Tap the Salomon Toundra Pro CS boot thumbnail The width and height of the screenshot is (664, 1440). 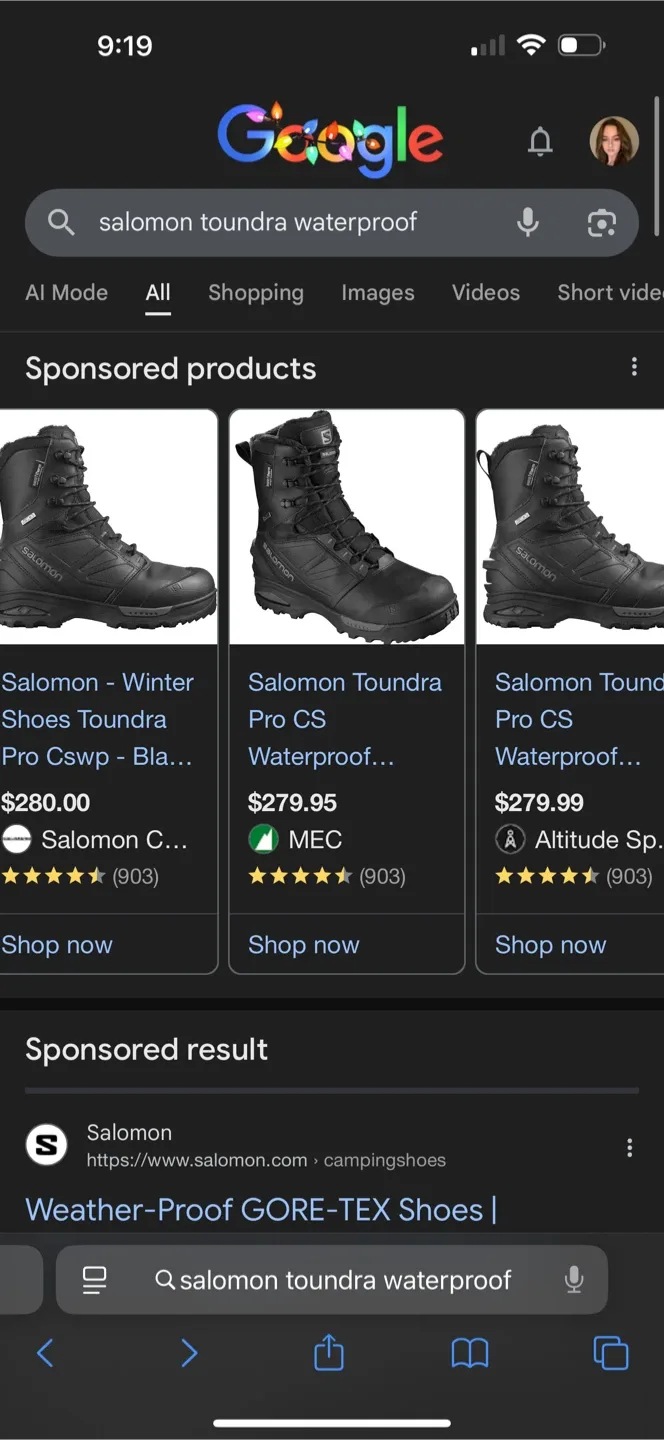(x=346, y=527)
